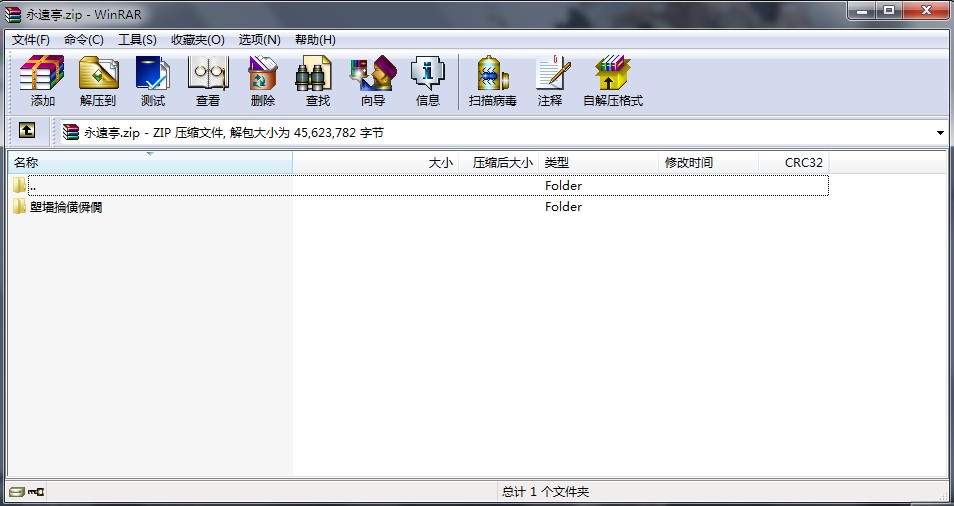
Task: Open the 查看 (View) toolbar icon
Action: pyautogui.click(x=208, y=81)
